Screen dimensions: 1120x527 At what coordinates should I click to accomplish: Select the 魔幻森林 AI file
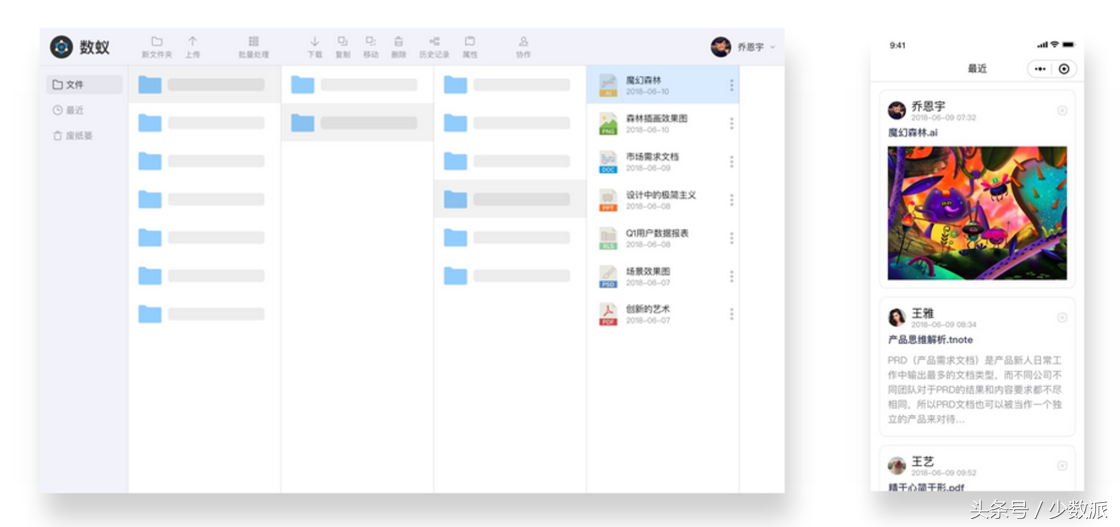click(663, 85)
